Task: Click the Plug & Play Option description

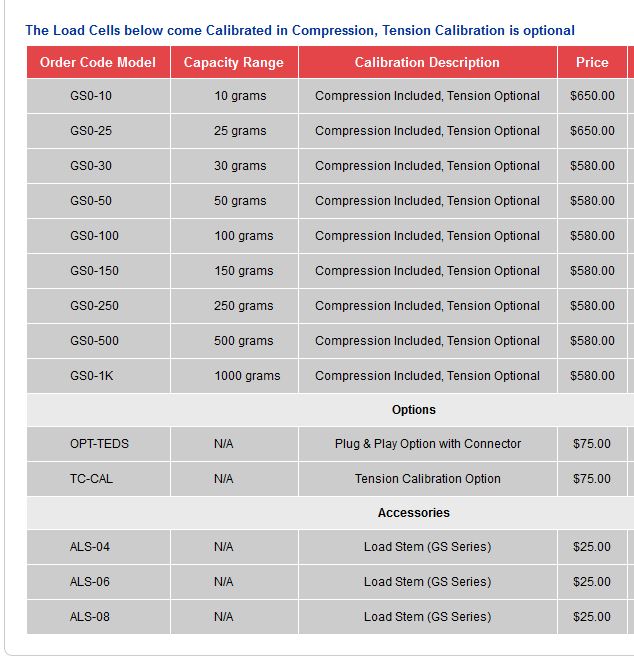Action: pos(428,444)
